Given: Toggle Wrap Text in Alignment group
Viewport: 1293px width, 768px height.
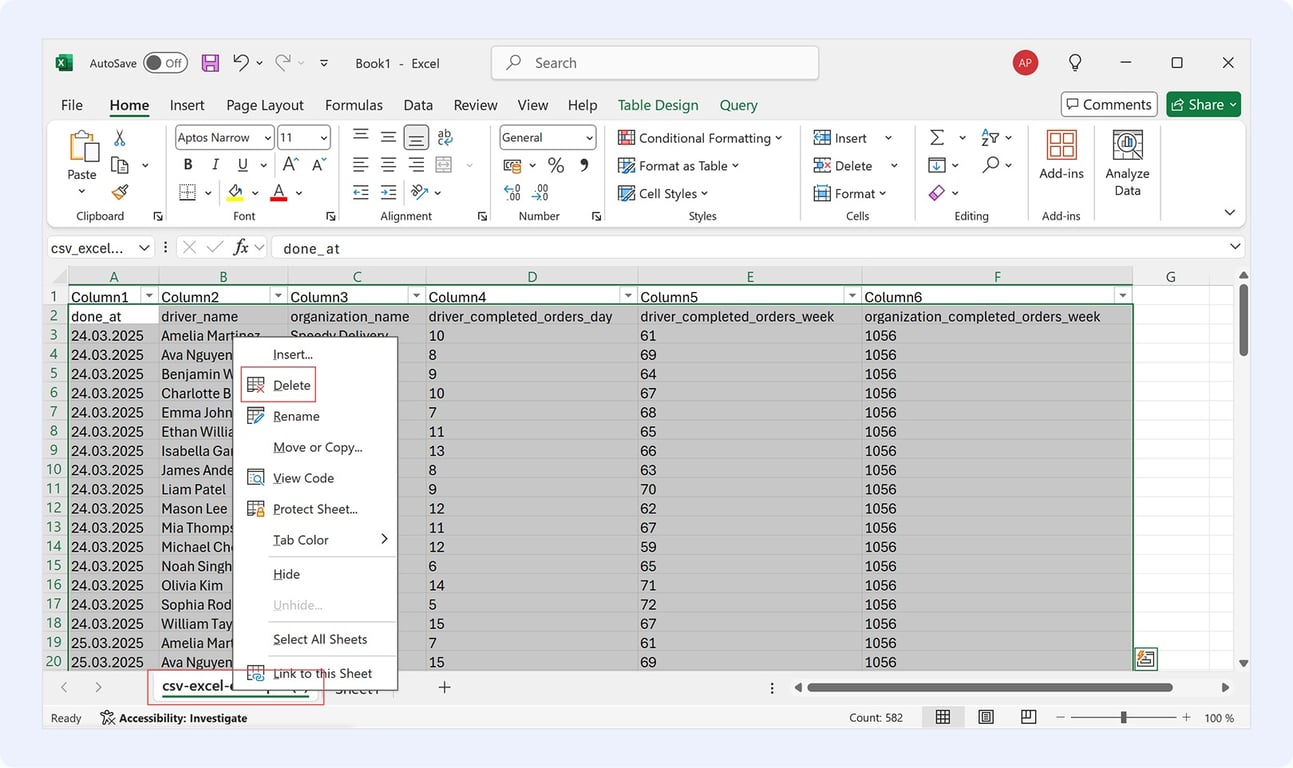Looking at the screenshot, I should click(x=445, y=137).
